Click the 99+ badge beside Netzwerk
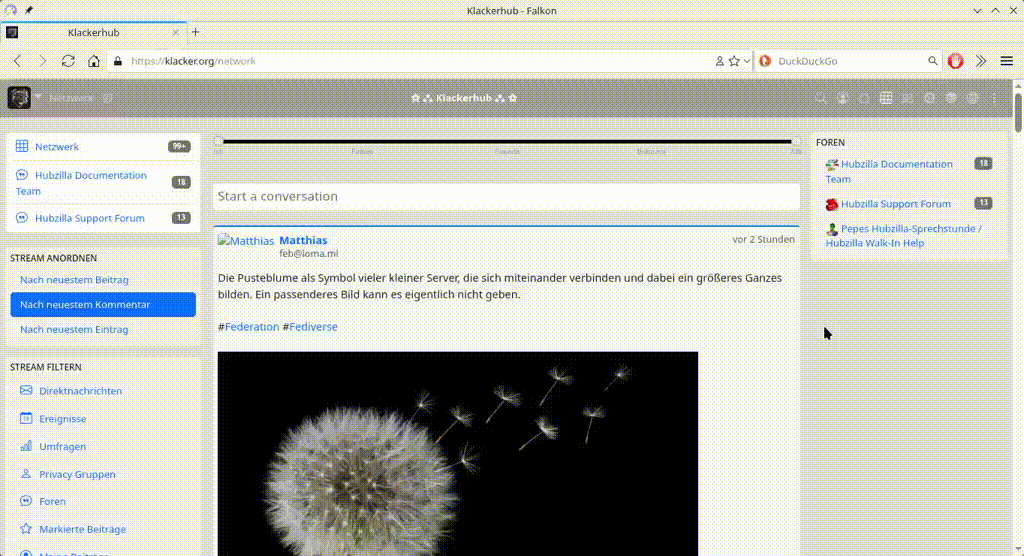 (179, 146)
